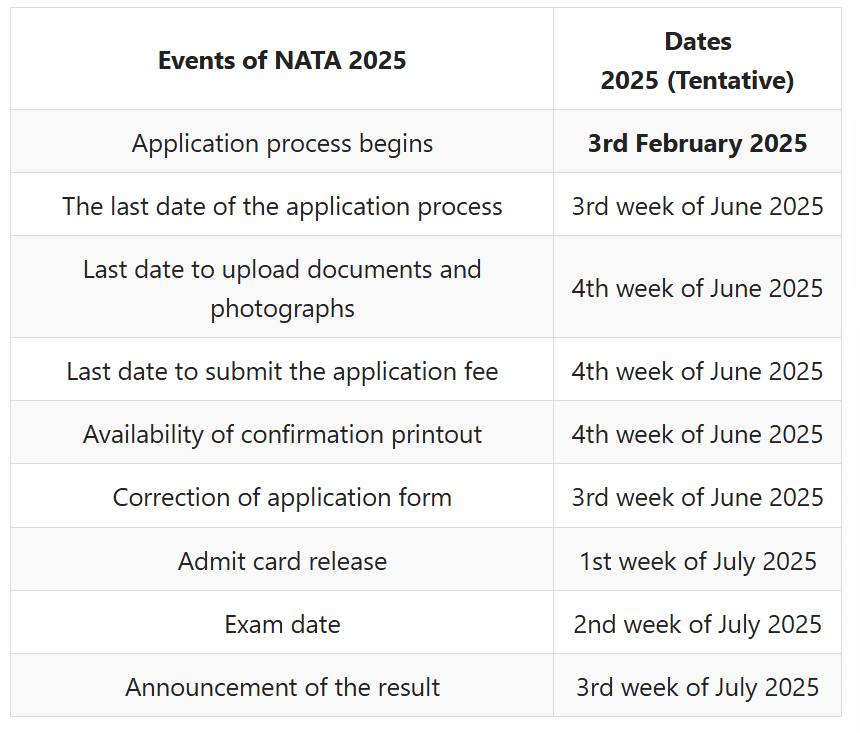Click 'Last date to upload documents and photographs'

(282, 288)
